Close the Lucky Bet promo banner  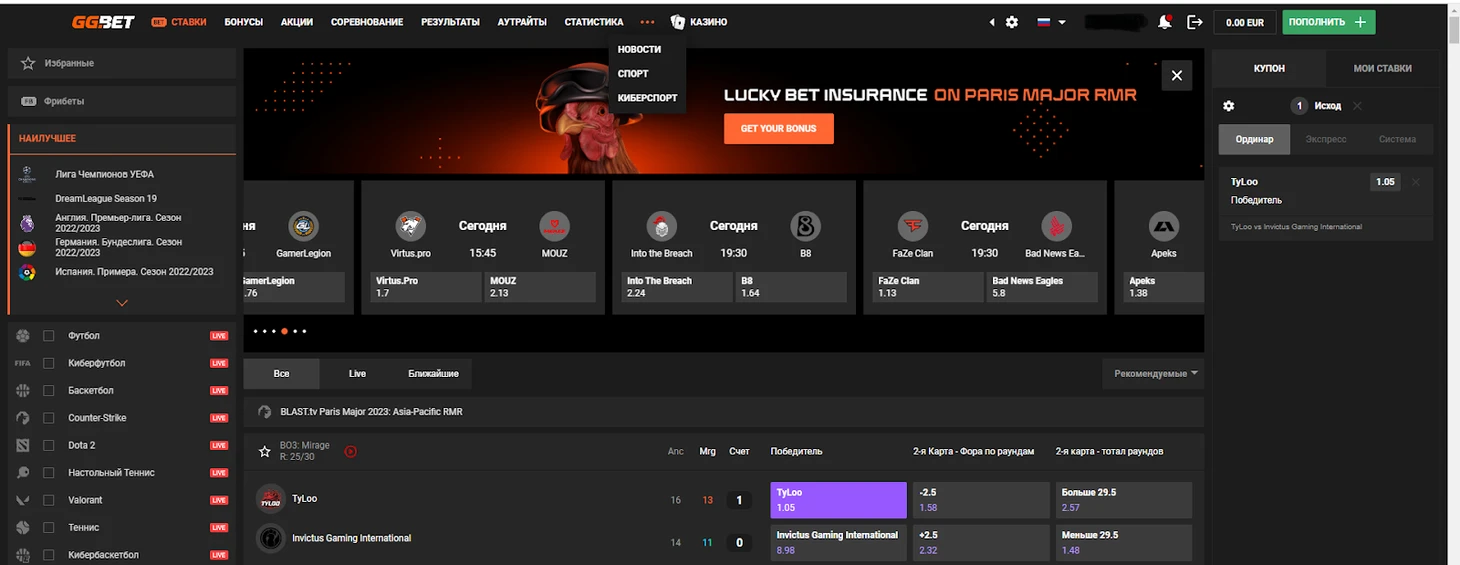[1177, 76]
